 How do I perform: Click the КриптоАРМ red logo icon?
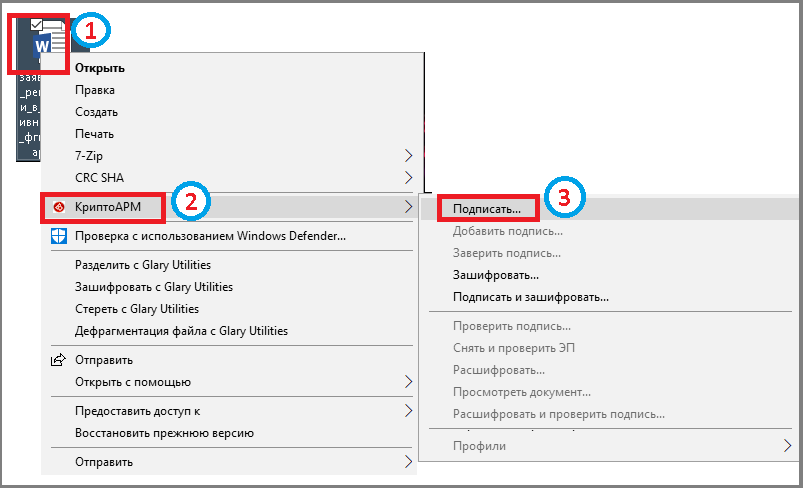(x=59, y=207)
